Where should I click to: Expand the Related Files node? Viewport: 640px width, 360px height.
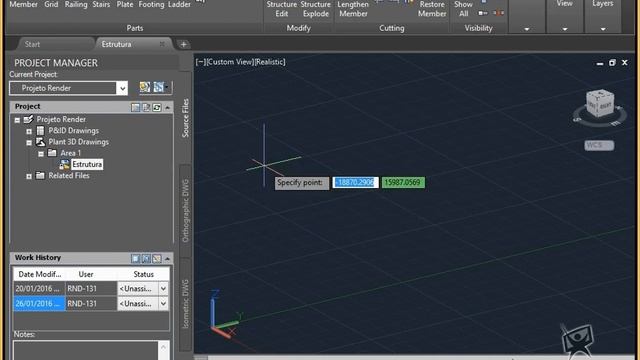pos(29,176)
